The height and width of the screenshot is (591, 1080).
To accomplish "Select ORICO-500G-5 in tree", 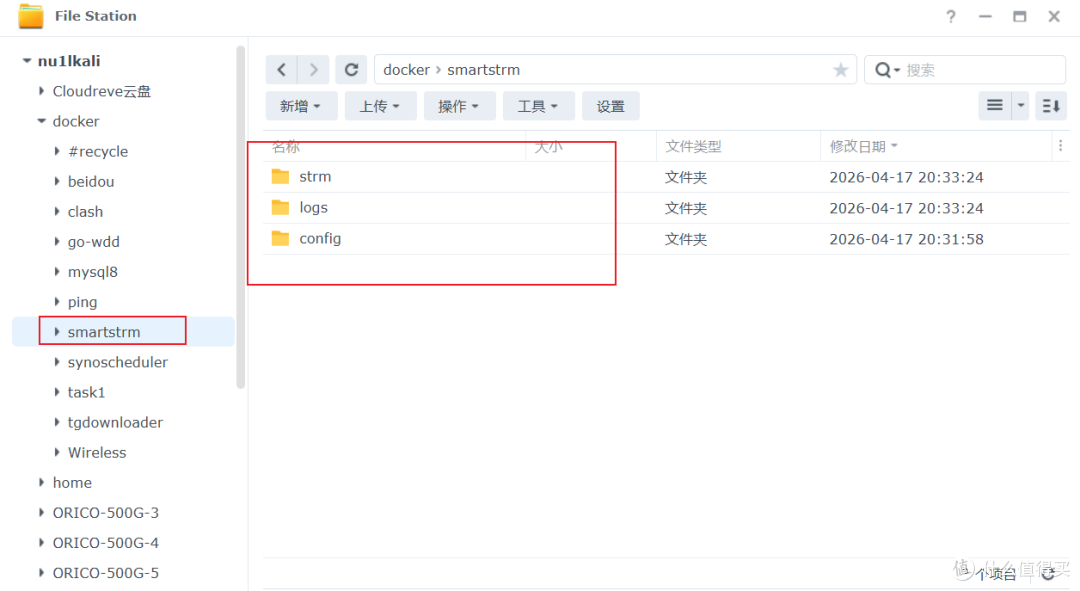I will point(105,573).
